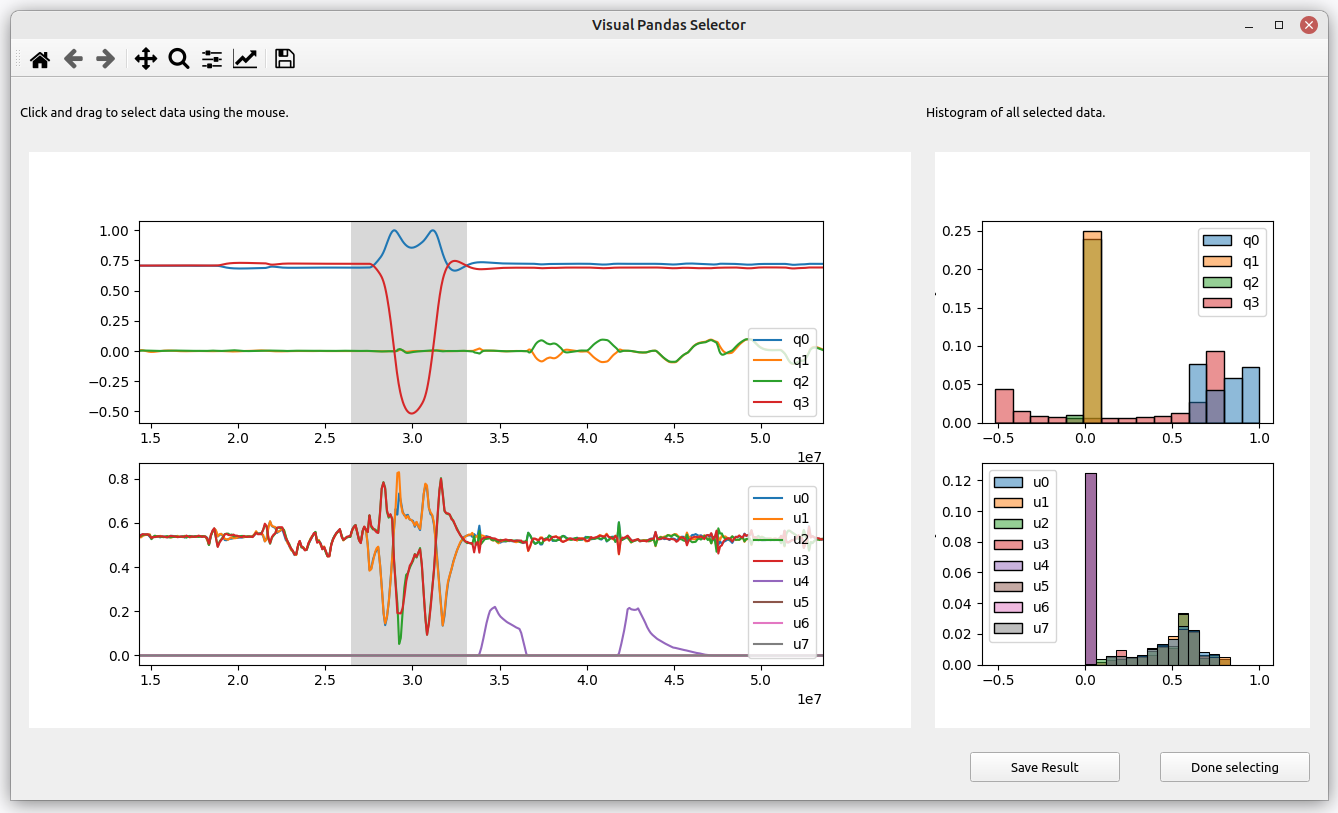Click the 'Click and drag to select data' instruction
1338x813 pixels.
pos(154,113)
